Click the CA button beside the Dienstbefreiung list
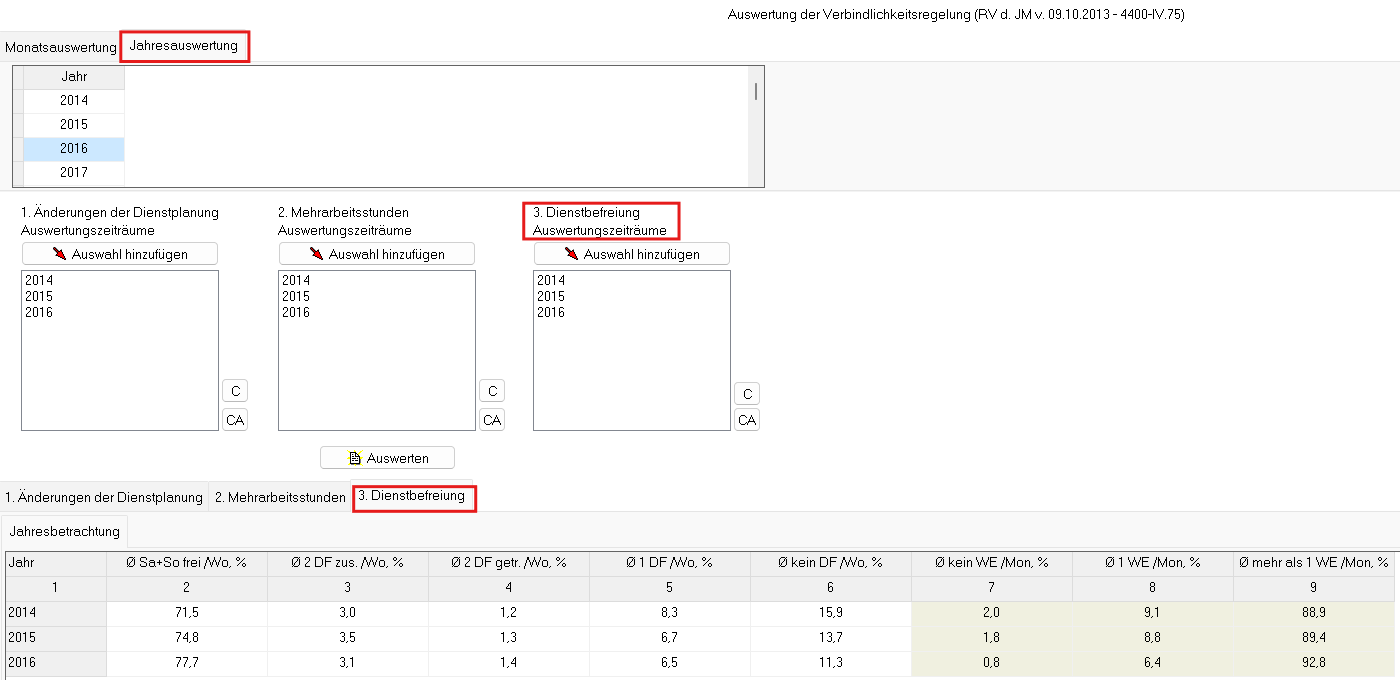Viewport: 1400px width, 680px height. pos(747,420)
